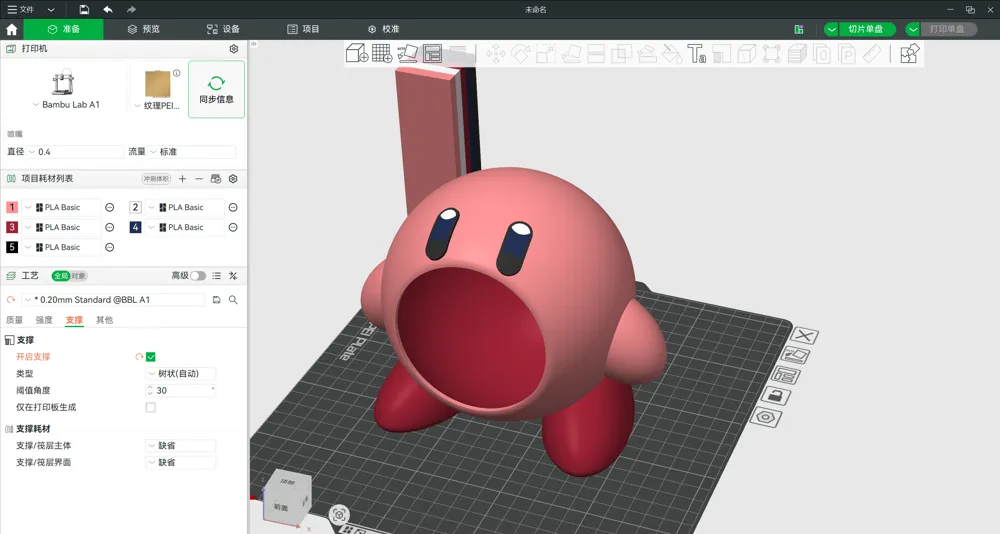Open the 流量 标准 dropdown

[x=192, y=152]
